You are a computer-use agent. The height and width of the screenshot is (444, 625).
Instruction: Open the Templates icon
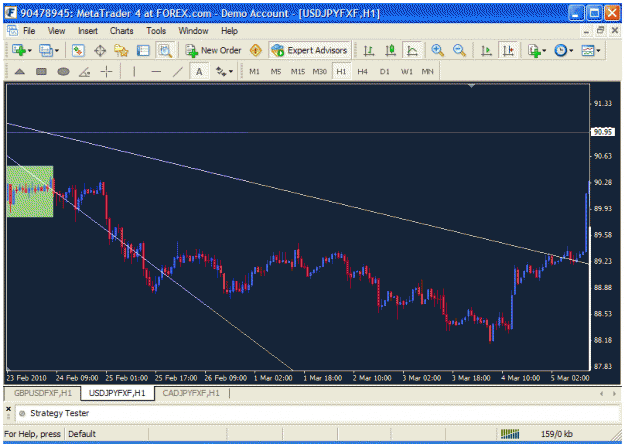[588, 51]
